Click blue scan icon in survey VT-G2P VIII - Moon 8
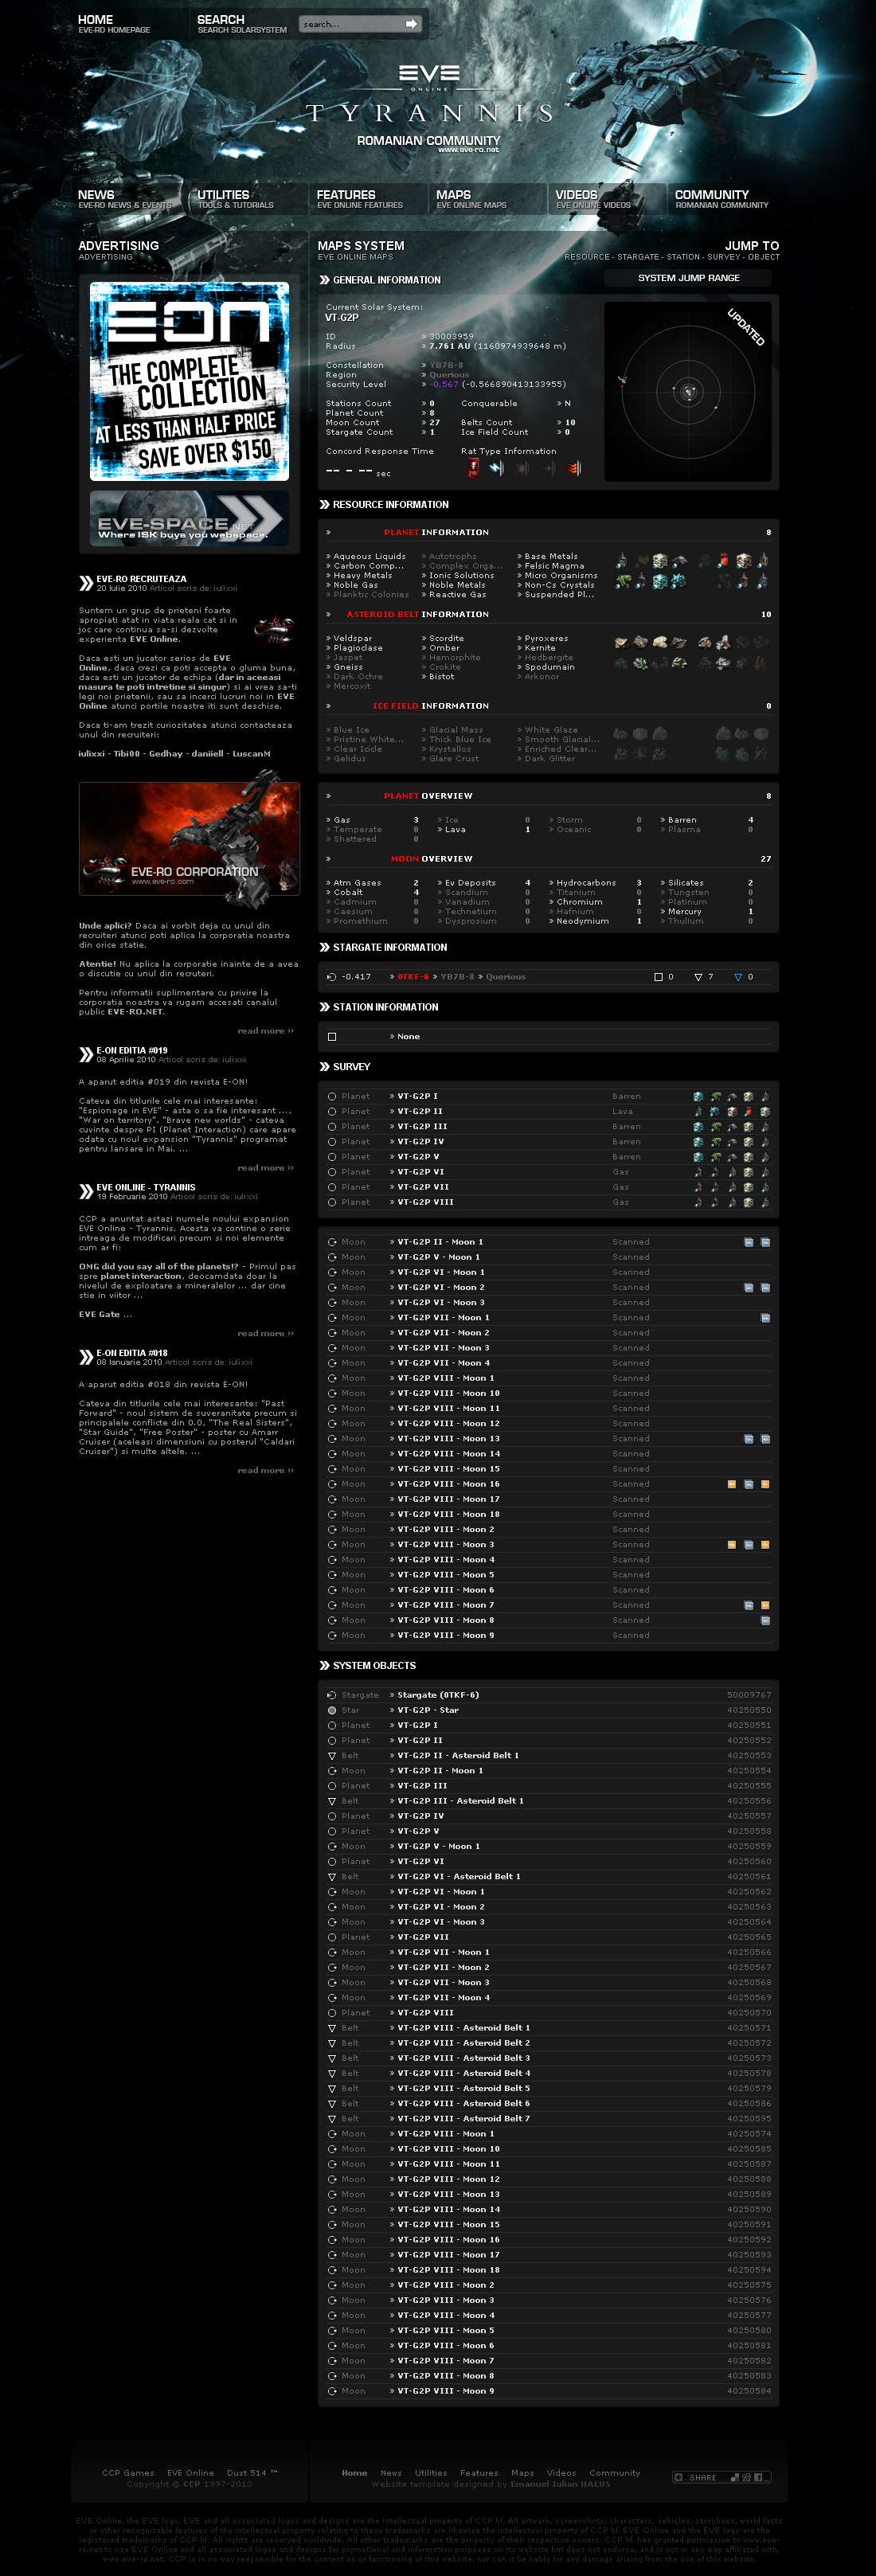876x2576 pixels. (x=765, y=1620)
